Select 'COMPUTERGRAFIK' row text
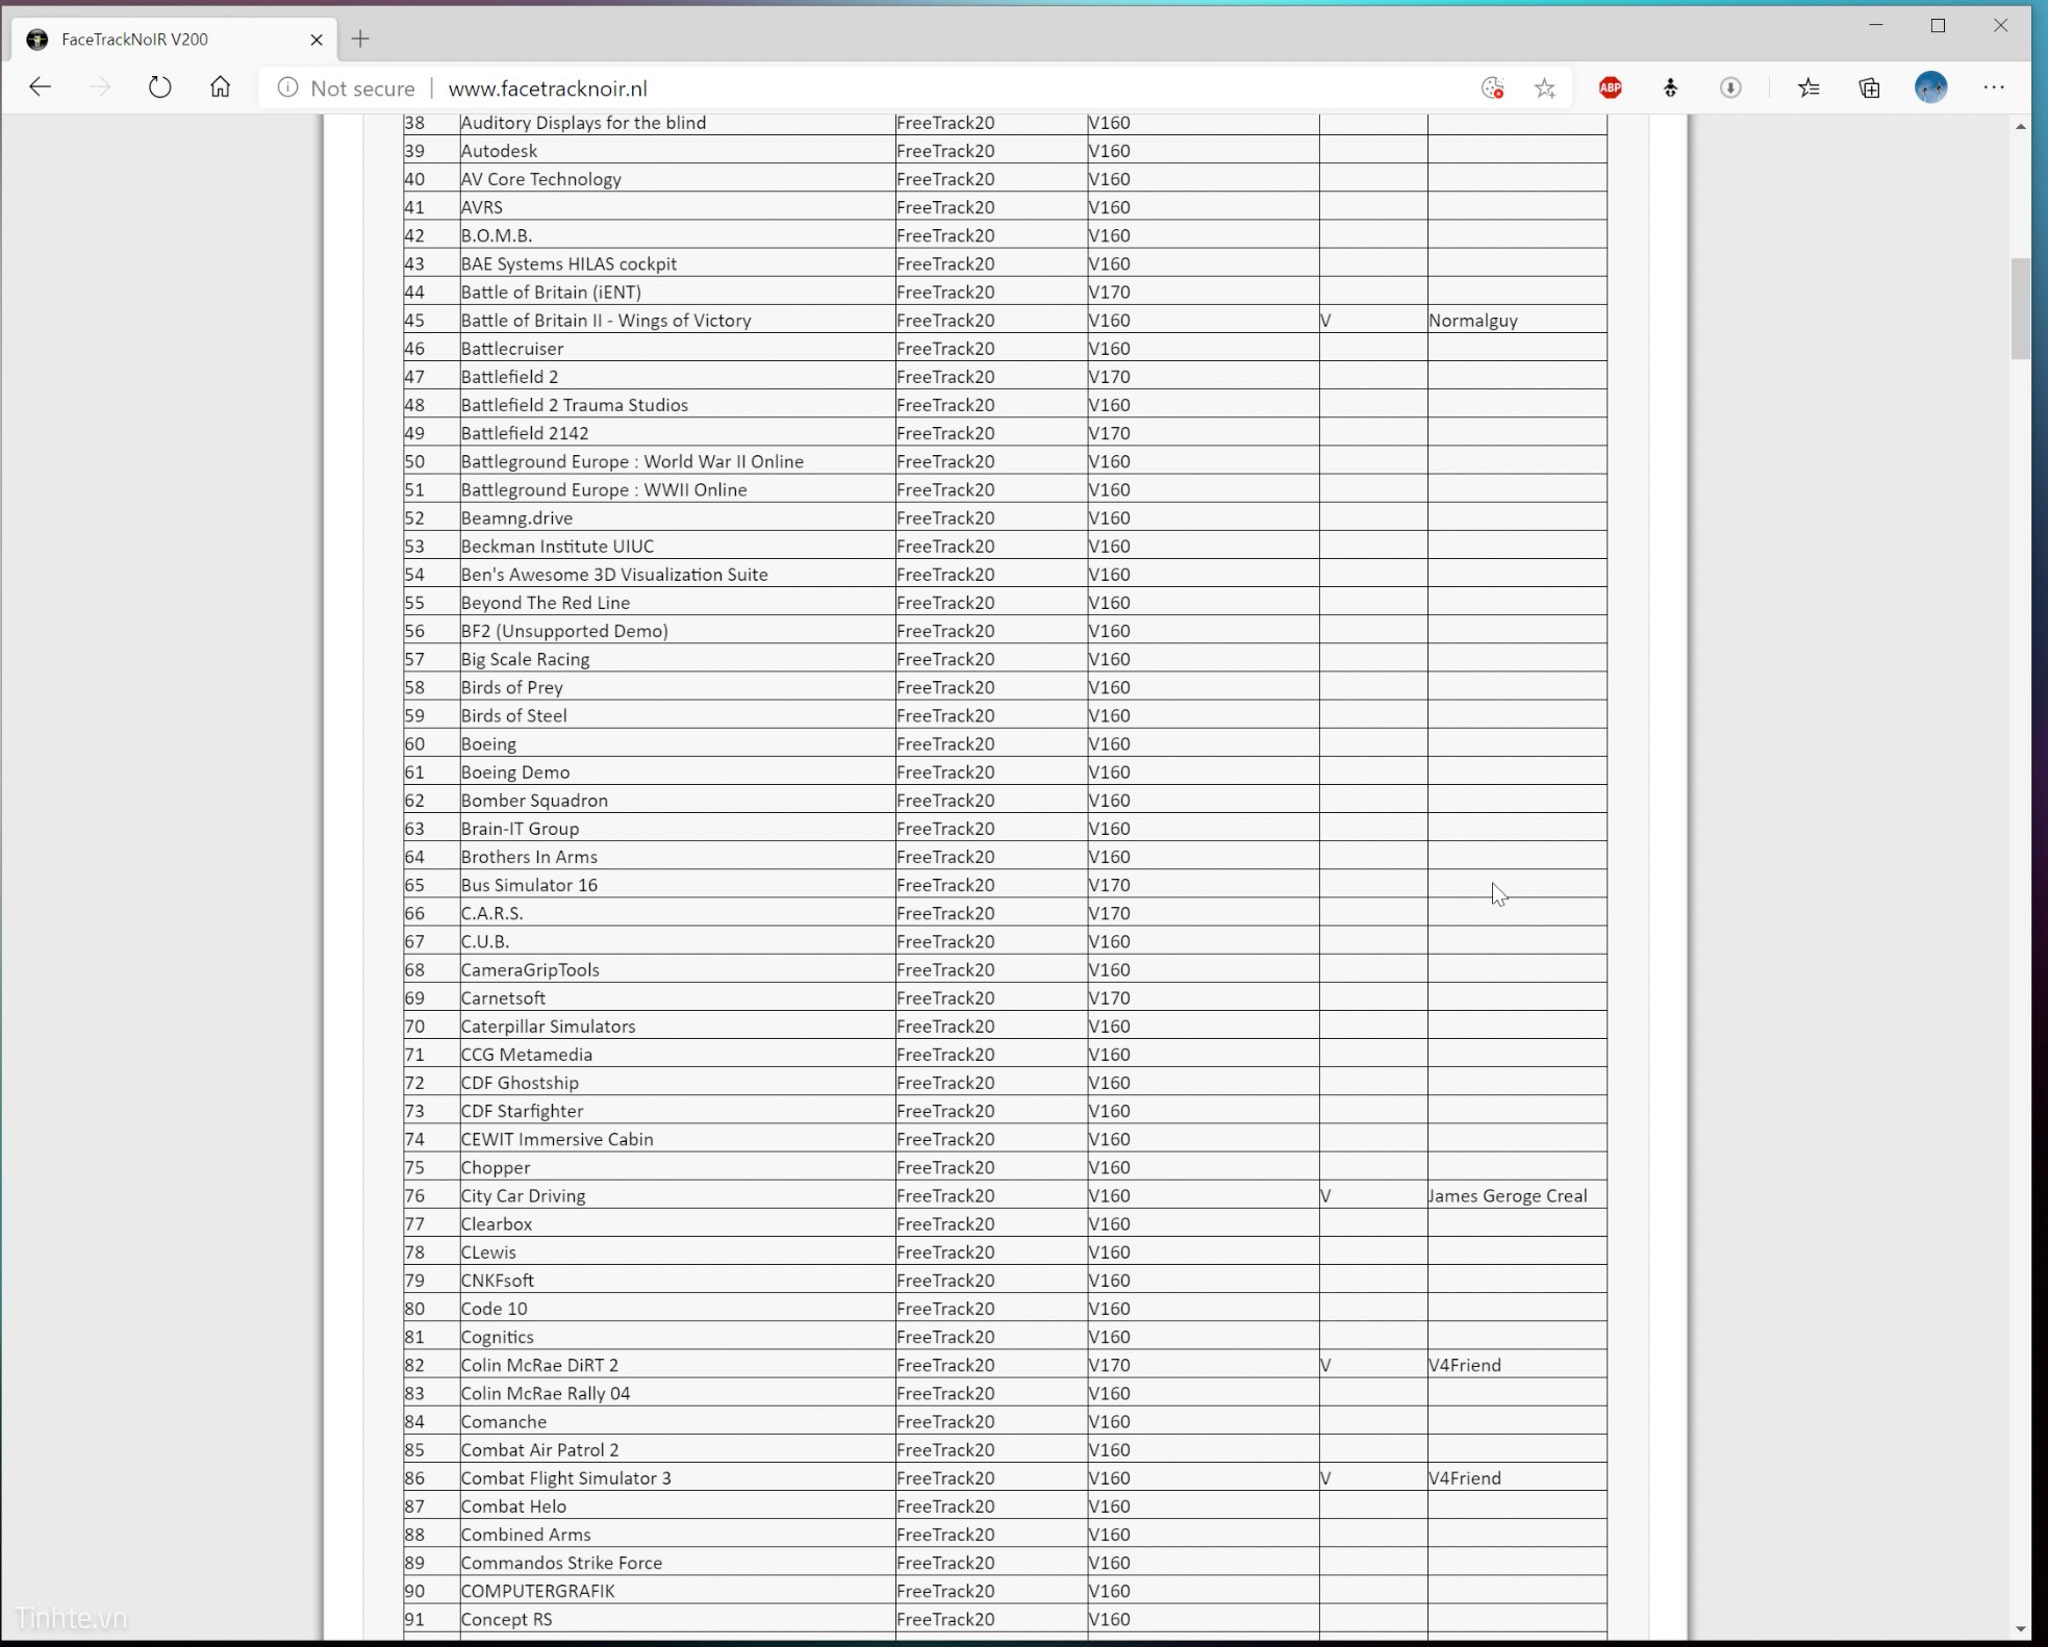The height and width of the screenshot is (1647, 2048). 538,1592
